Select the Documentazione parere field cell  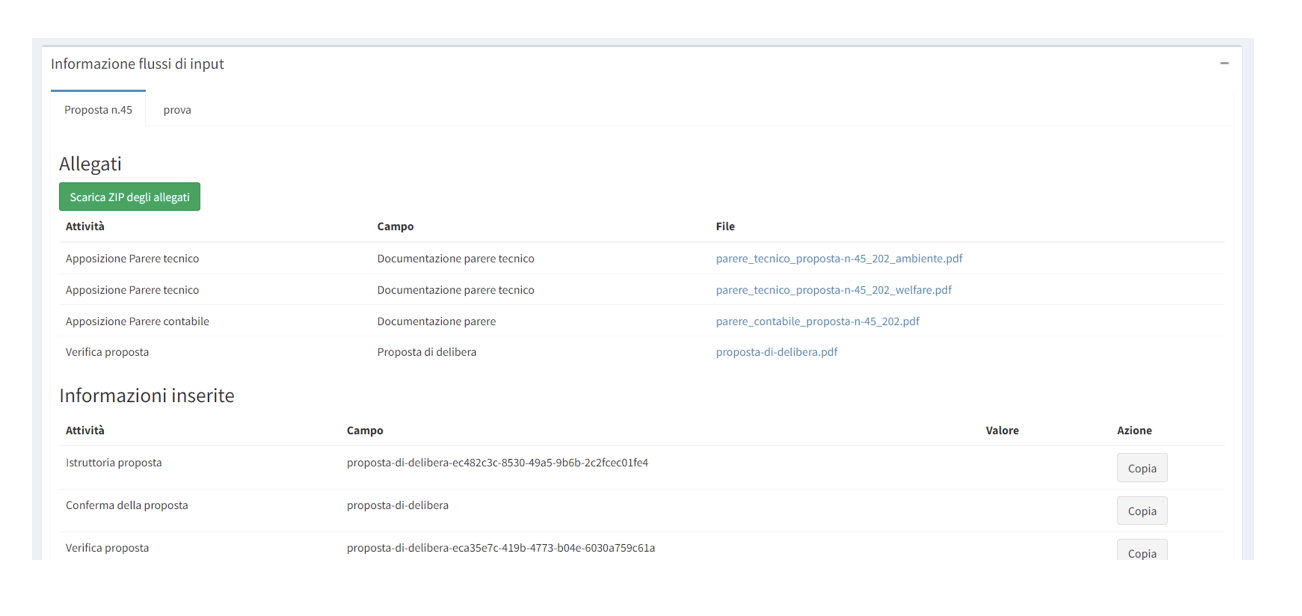pyautogui.click(x=436, y=322)
